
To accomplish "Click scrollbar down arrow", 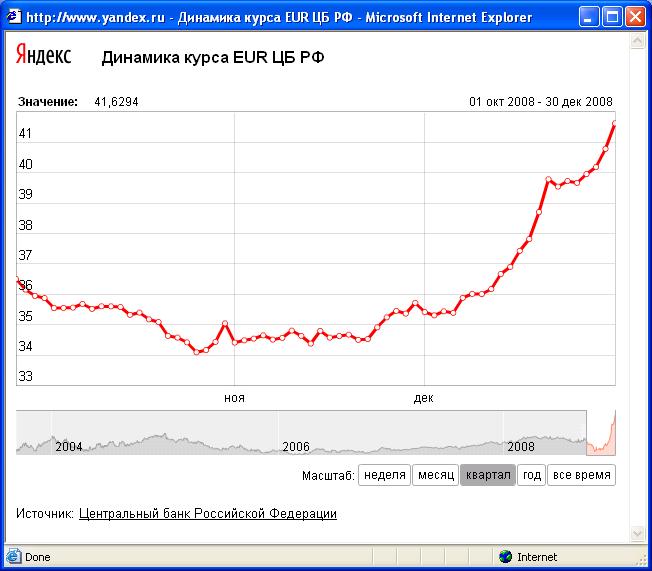I will (x=637, y=533).
